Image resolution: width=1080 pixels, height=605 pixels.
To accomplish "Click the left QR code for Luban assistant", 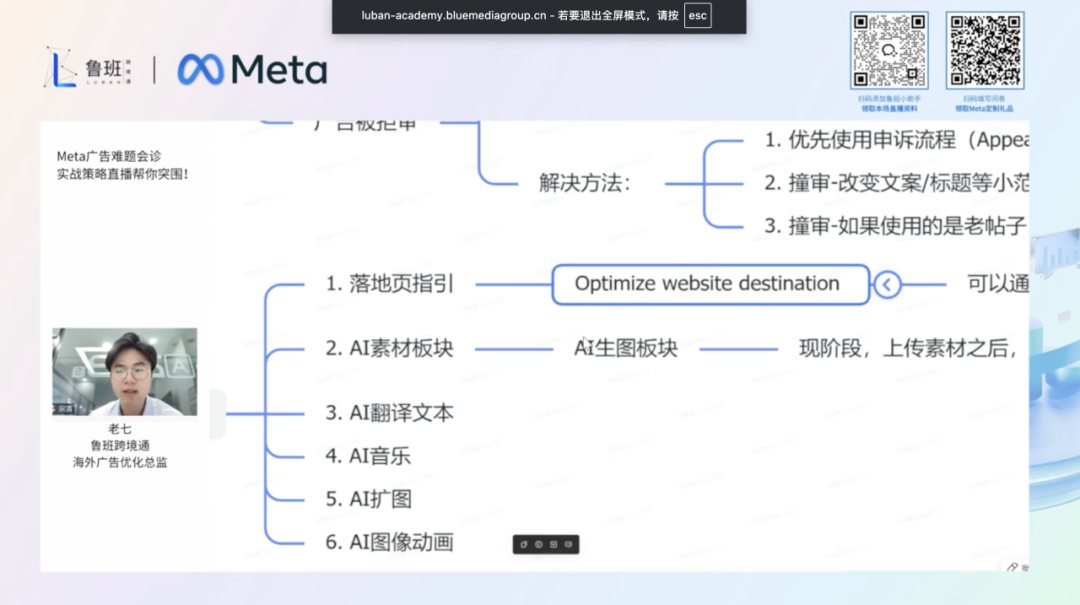I will (x=888, y=51).
